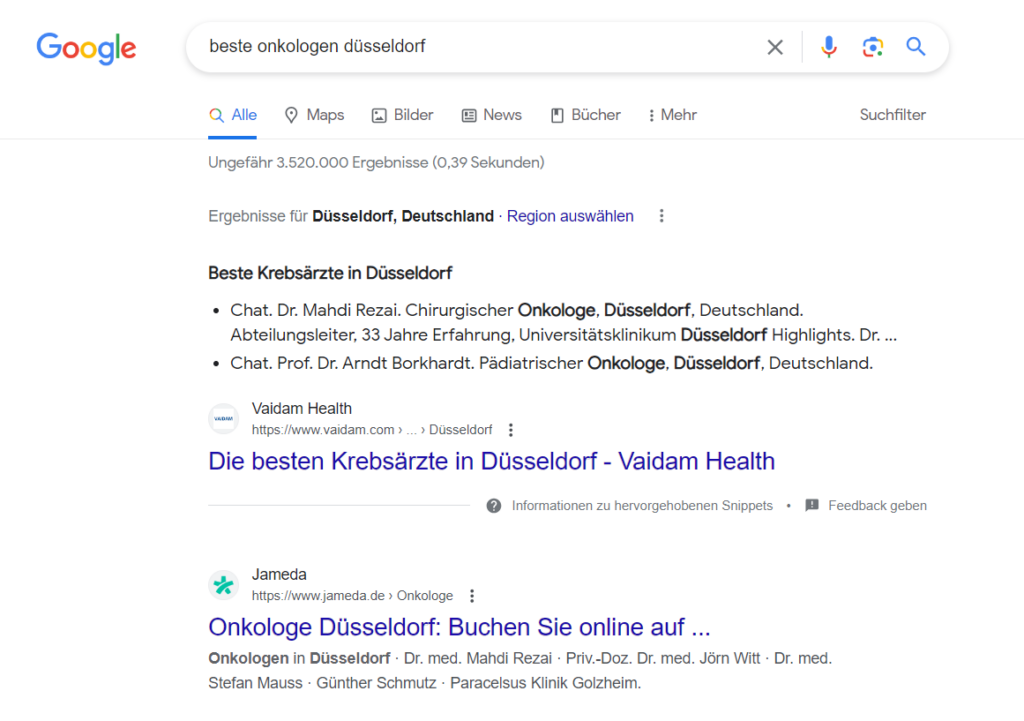1024x721 pixels.
Task: Open the News tab
Action: pos(492,115)
